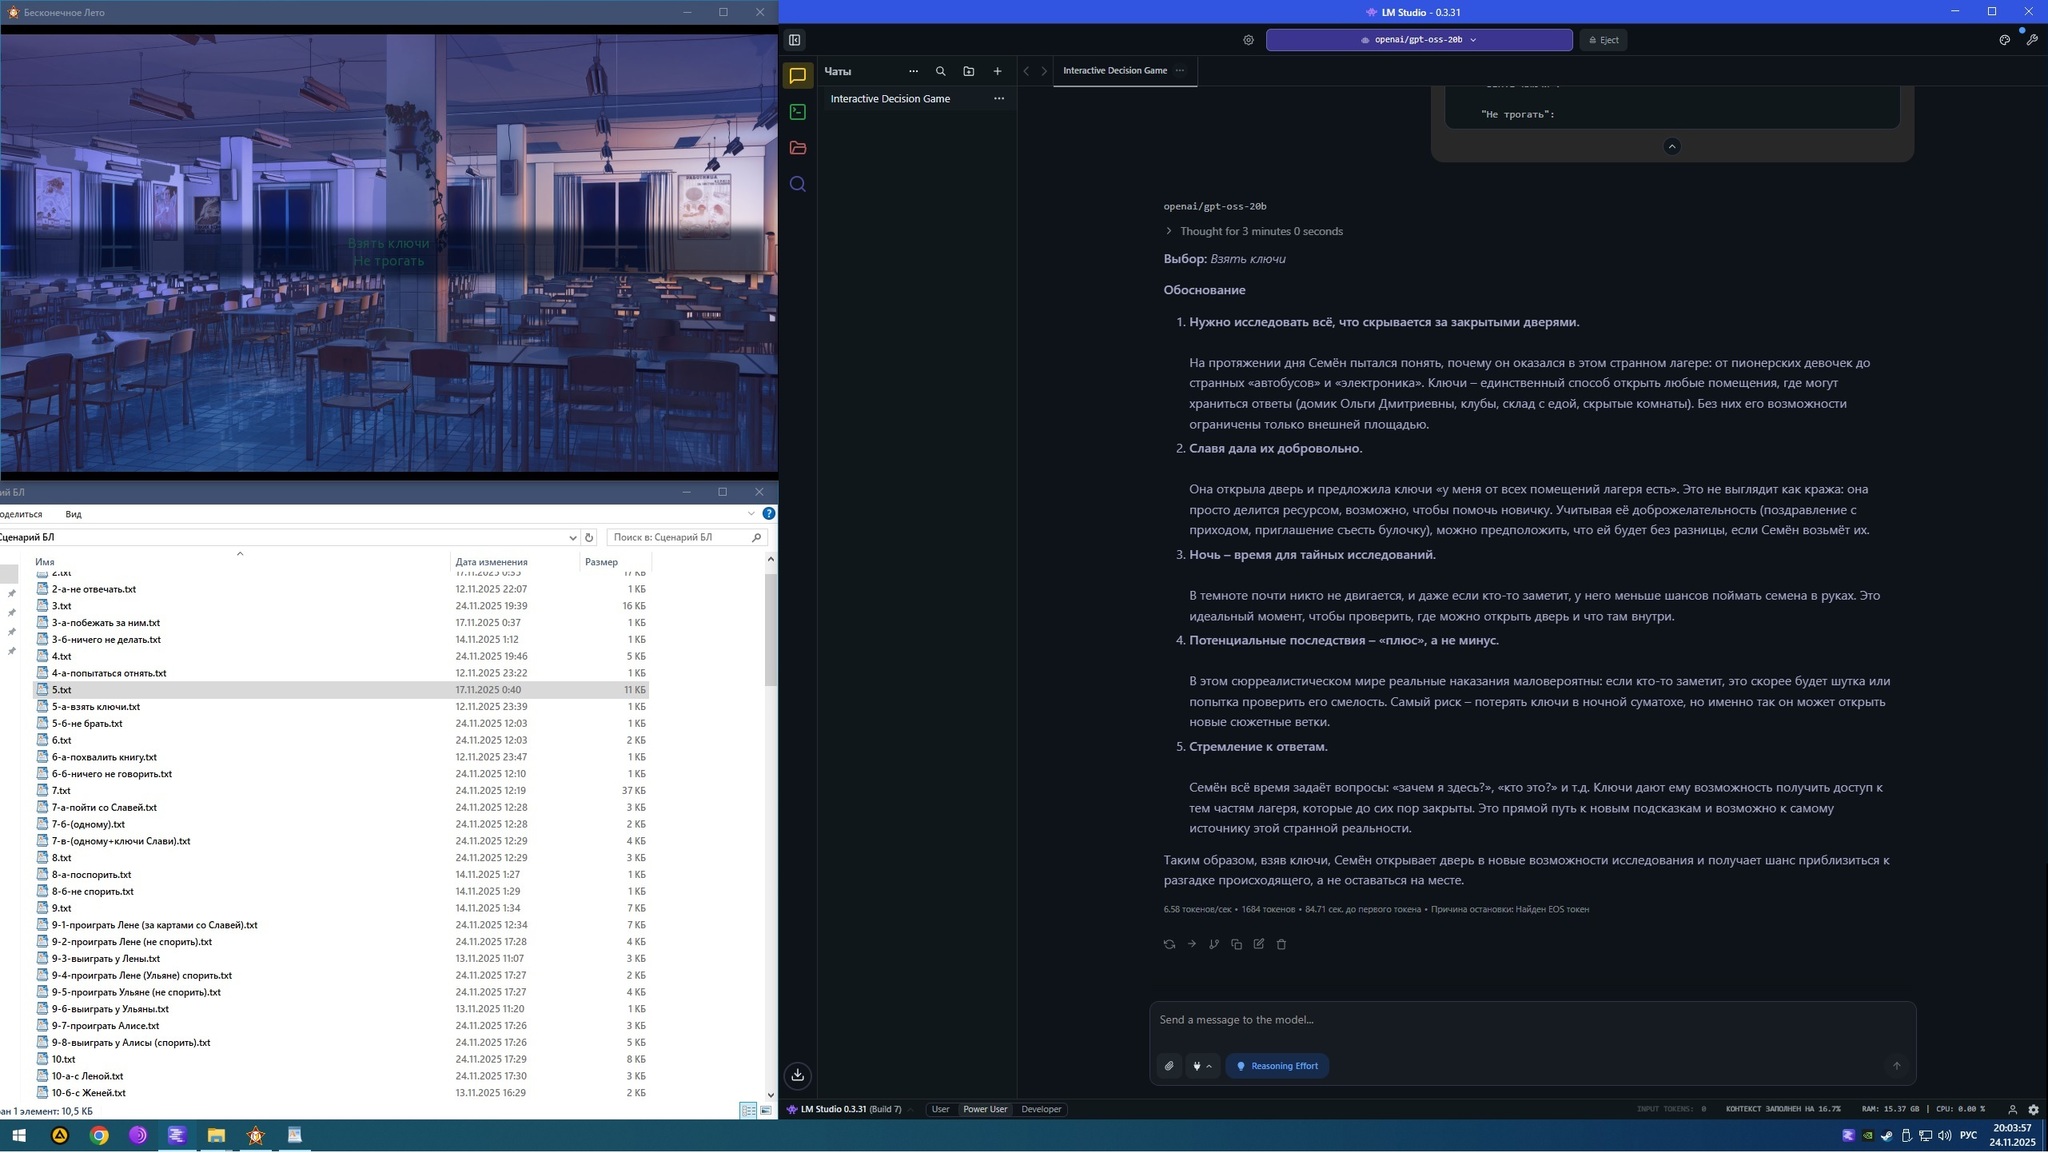Select the Interactive Decision Game tab
This screenshot has height=1153, width=2048.
click(1114, 70)
